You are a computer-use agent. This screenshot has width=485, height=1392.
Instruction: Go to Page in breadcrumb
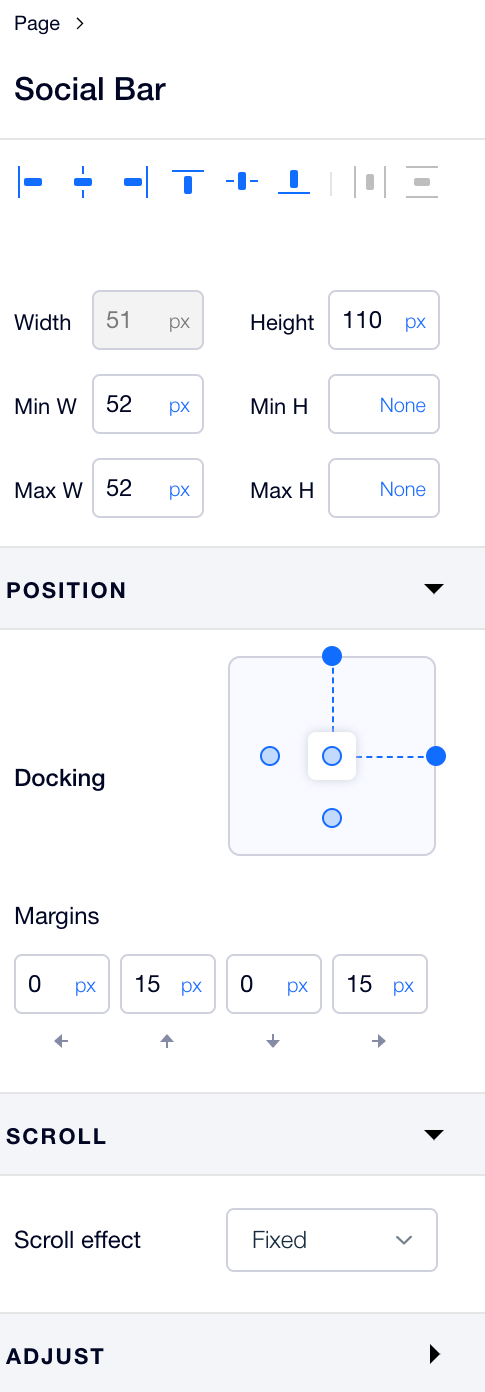point(37,24)
